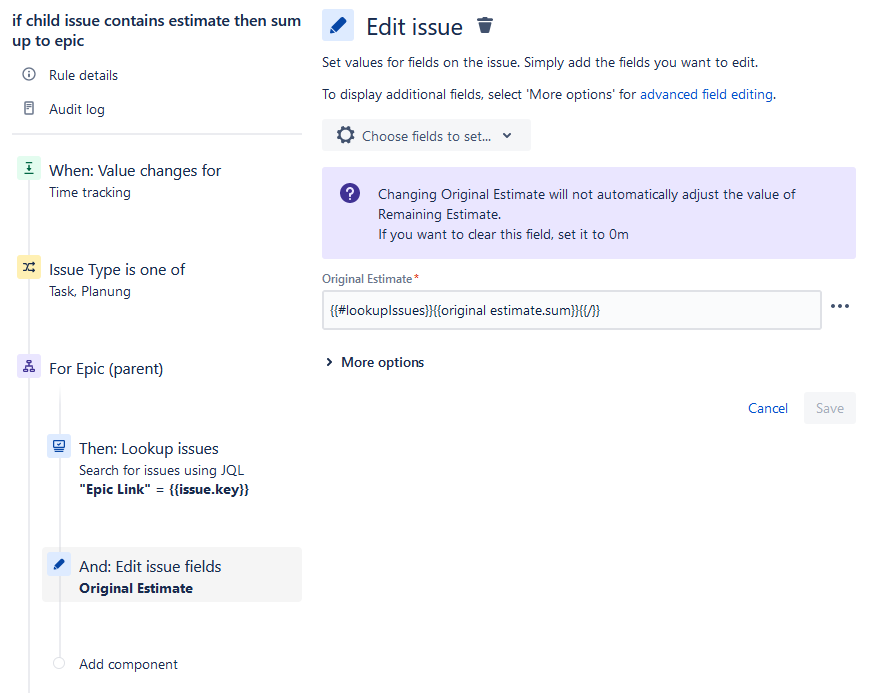The width and height of the screenshot is (869, 693).
Task: Open the Choose fields to set dropdown
Action: tap(426, 136)
